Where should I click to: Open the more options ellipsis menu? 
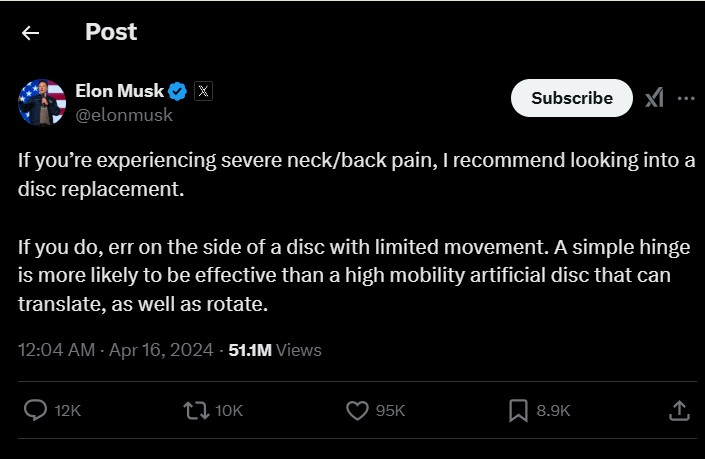pos(686,98)
